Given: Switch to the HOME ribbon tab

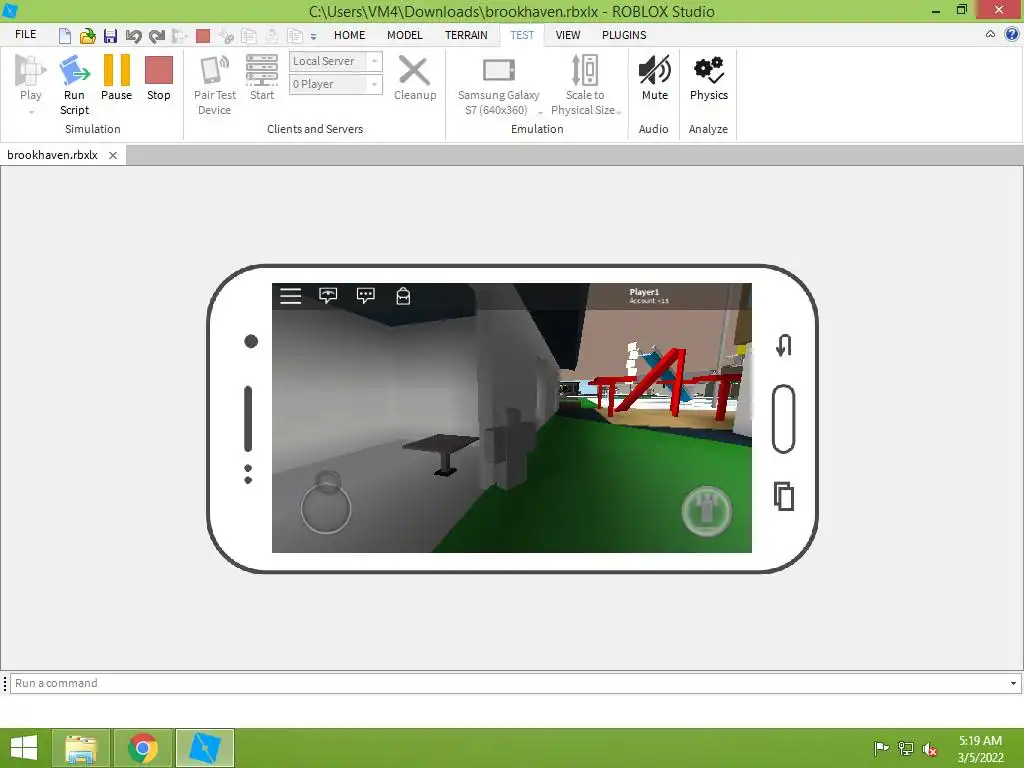Looking at the screenshot, I should [x=349, y=35].
